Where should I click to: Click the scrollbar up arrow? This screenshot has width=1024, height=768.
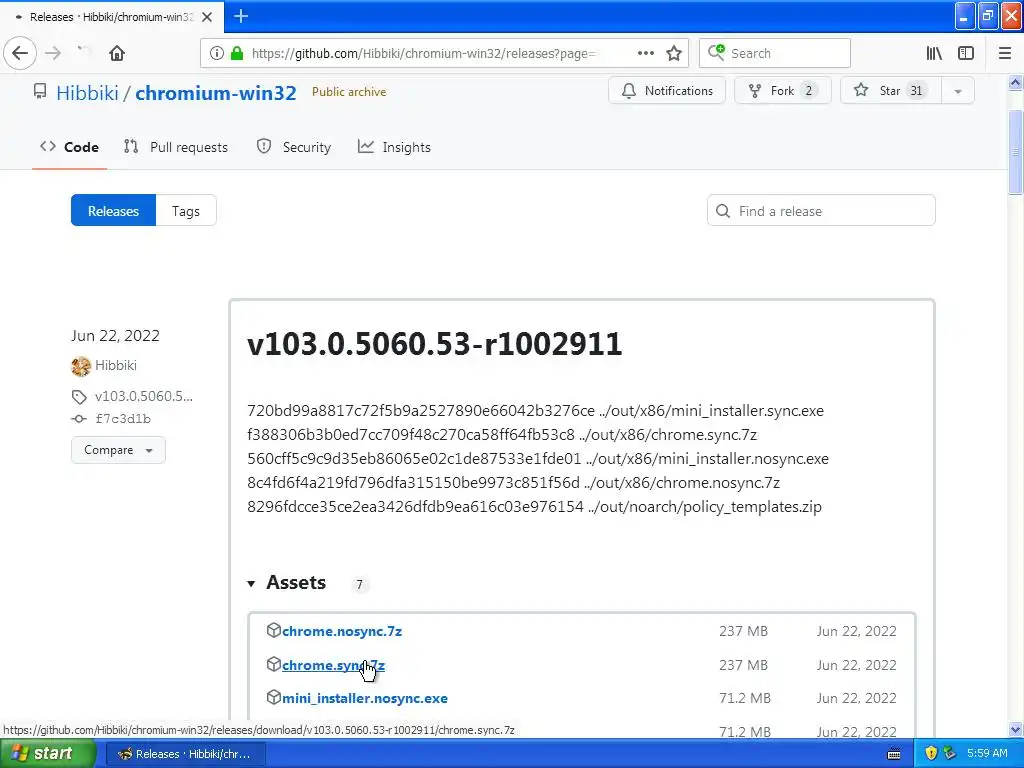click(x=1015, y=82)
